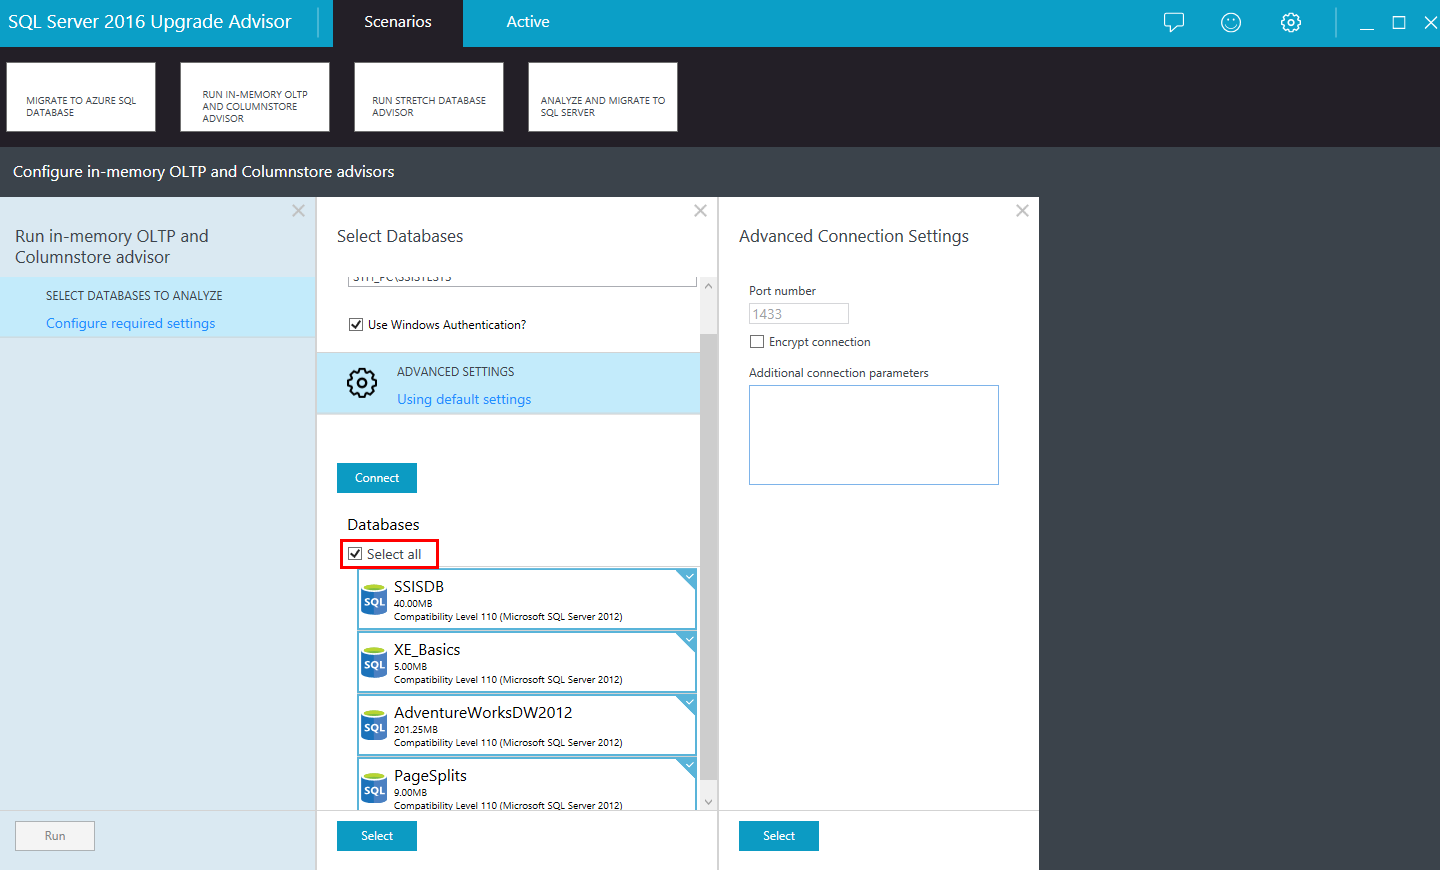1440x870 pixels.
Task: Open Migrate to Azure SQL Database scenario
Action: [x=81, y=97]
